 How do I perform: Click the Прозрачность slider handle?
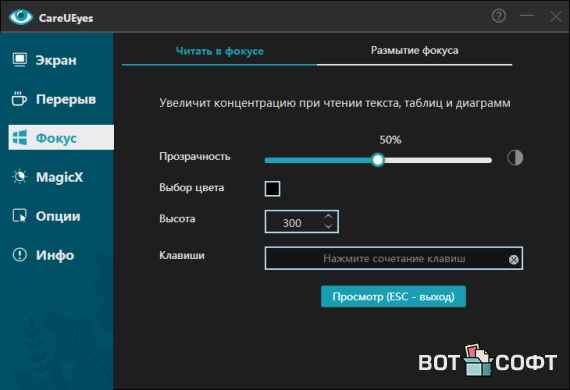coord(378,160)
